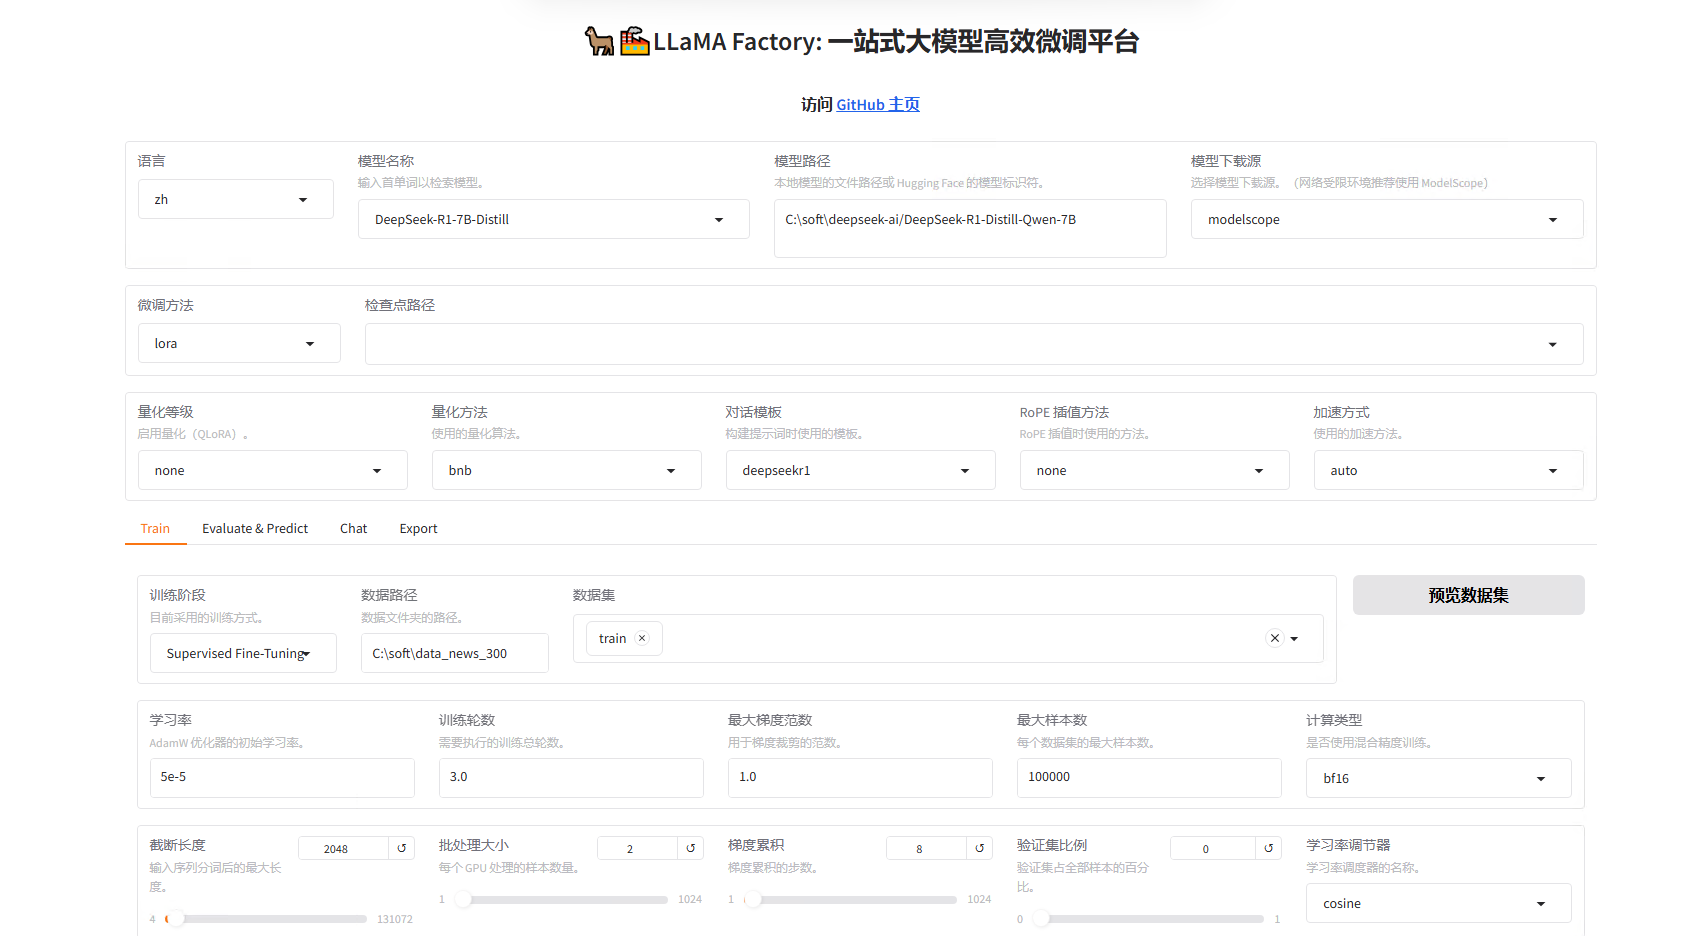Click the 模型路径 text field
The width and height of the screenshot is (1696, 936).
(x=970, y=228)
